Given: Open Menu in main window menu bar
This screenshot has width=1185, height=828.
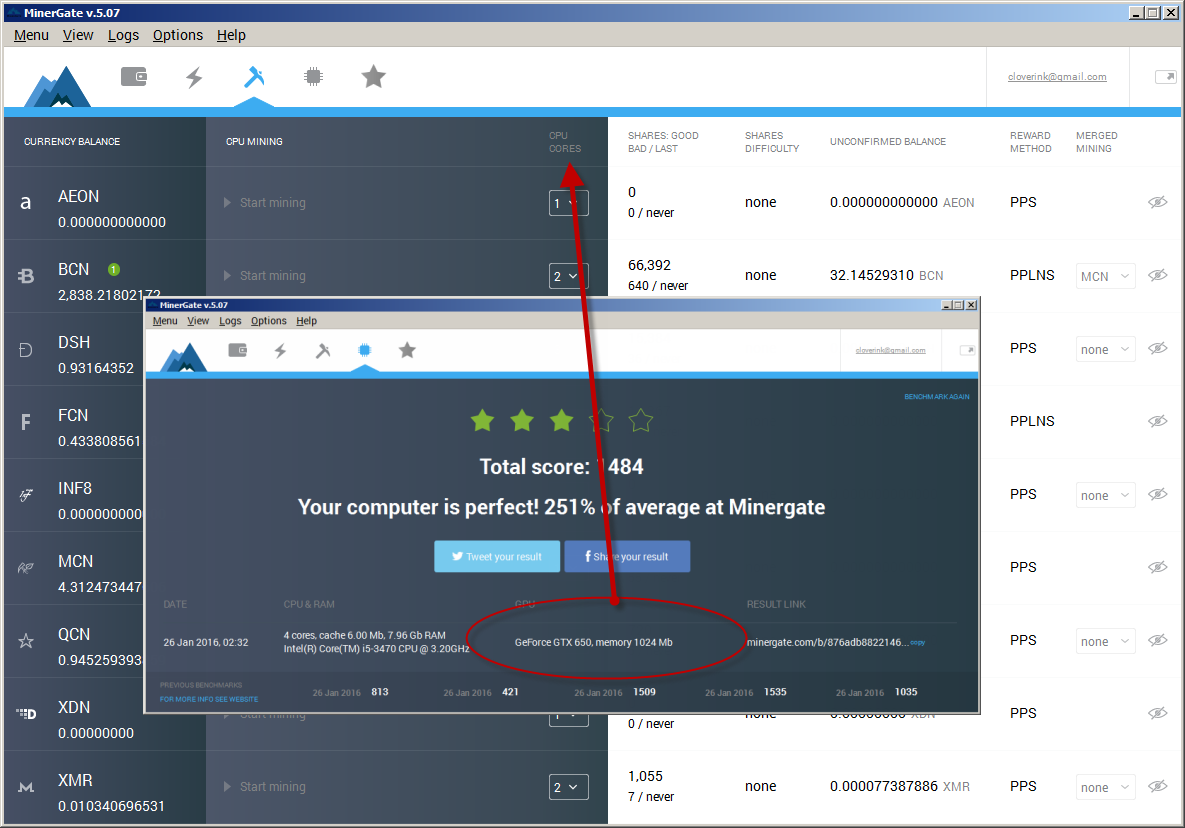Looking at the screenshot, I should [x=31, y=36].
